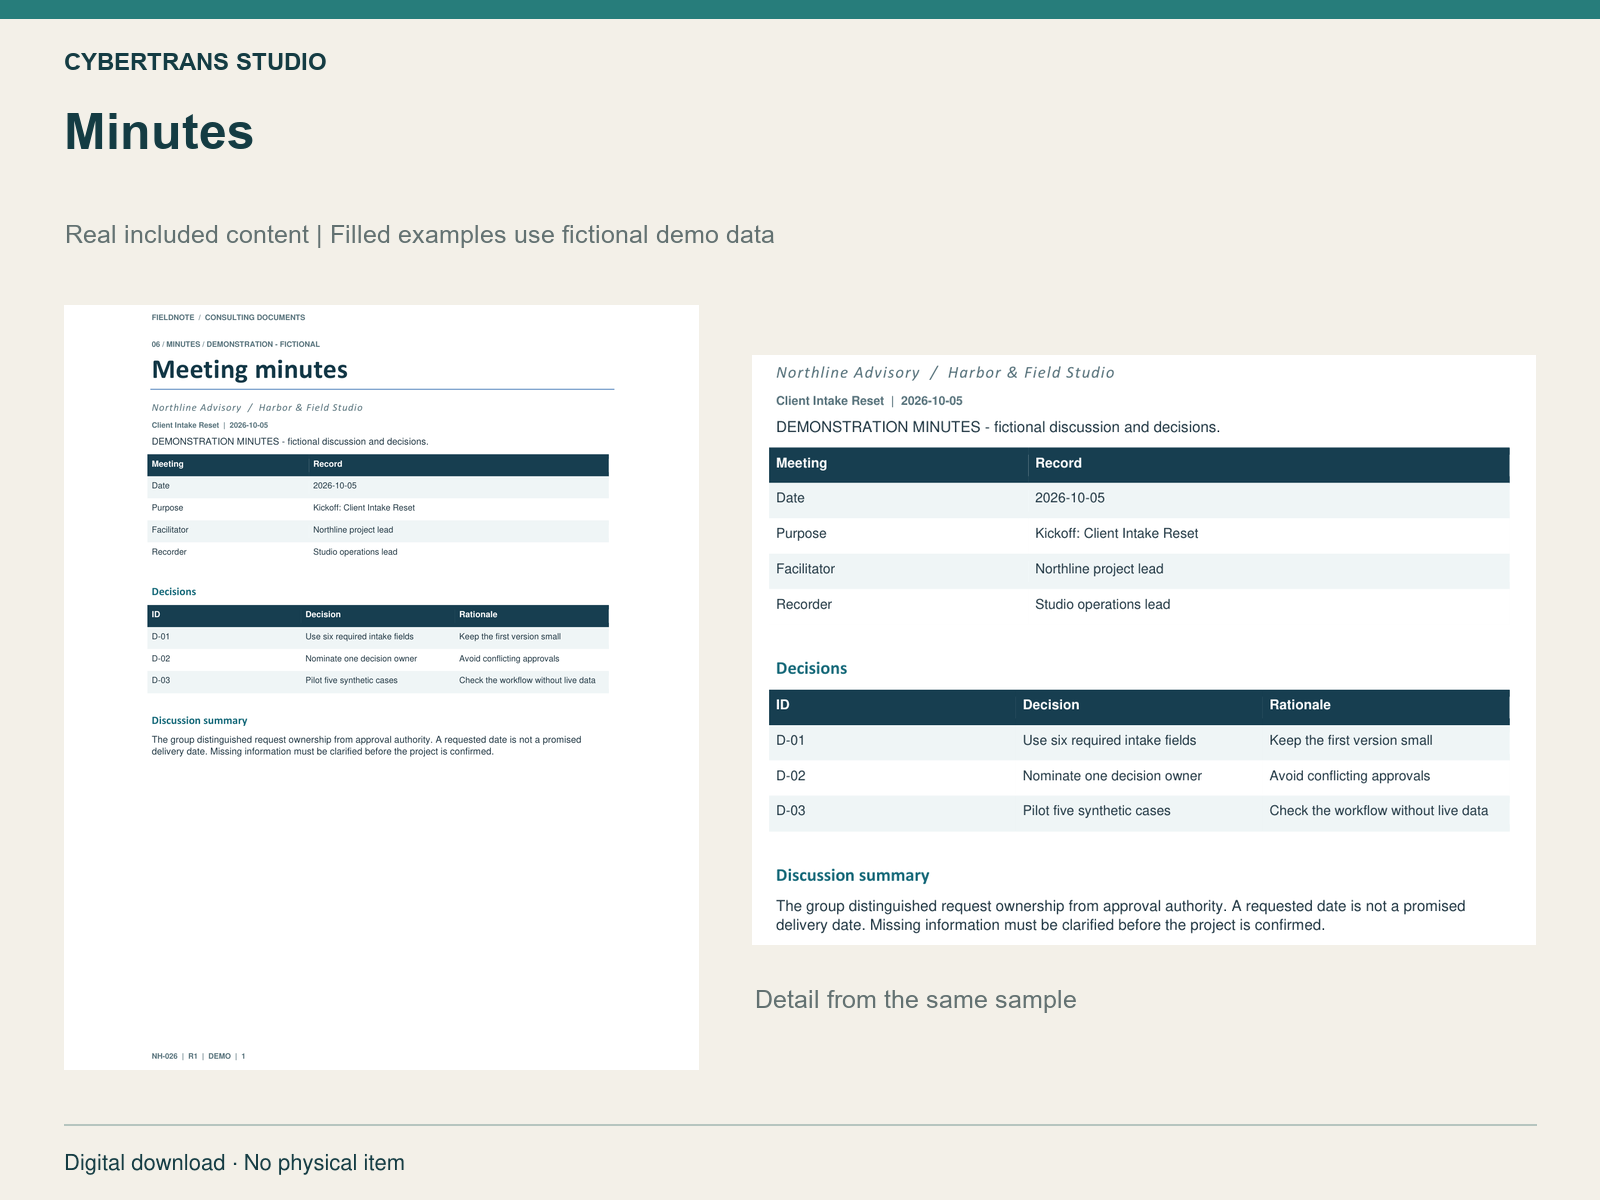Click 'Use six required intake fields' in enlarged detail
Image resolution: width=1600 pixels, height=1200 pixels.
(x=1109, y=741)
